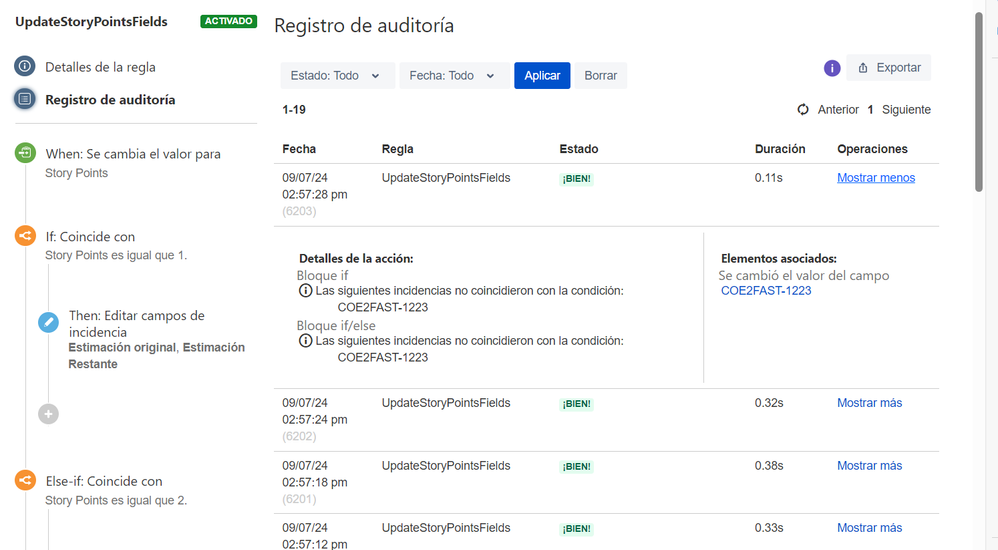The width and height of the screenshot is (998, 550).
Task: Open the Detalles de la regla info icon
Action: click(x=25, y=66)
